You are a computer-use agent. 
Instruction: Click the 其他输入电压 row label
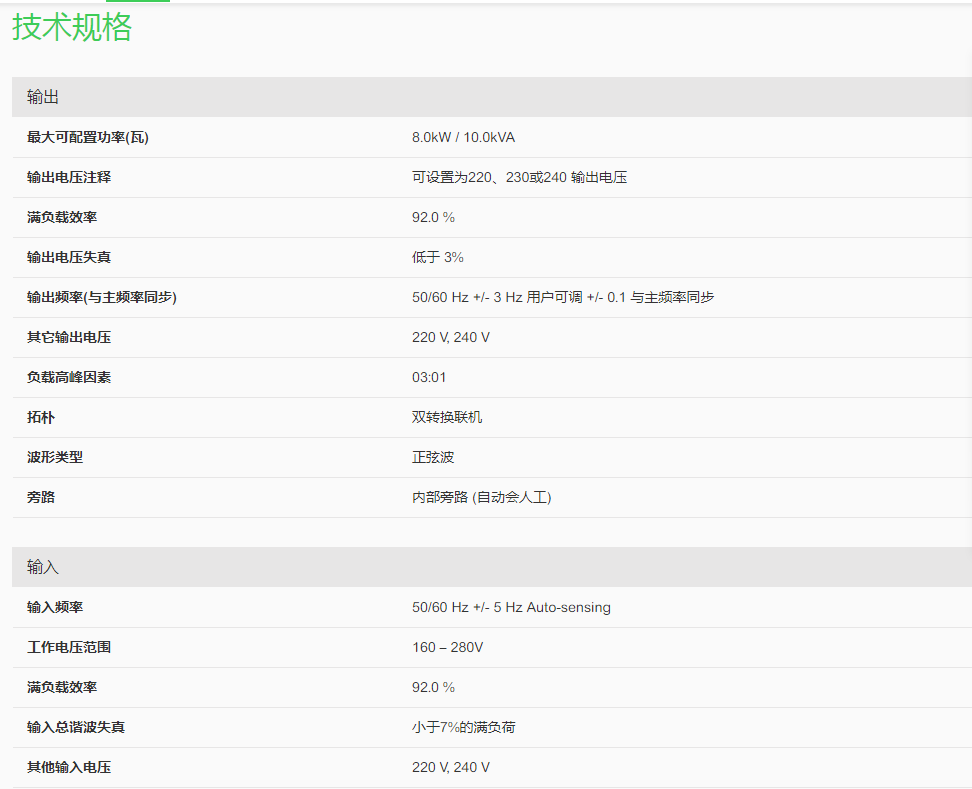point(69,767)
